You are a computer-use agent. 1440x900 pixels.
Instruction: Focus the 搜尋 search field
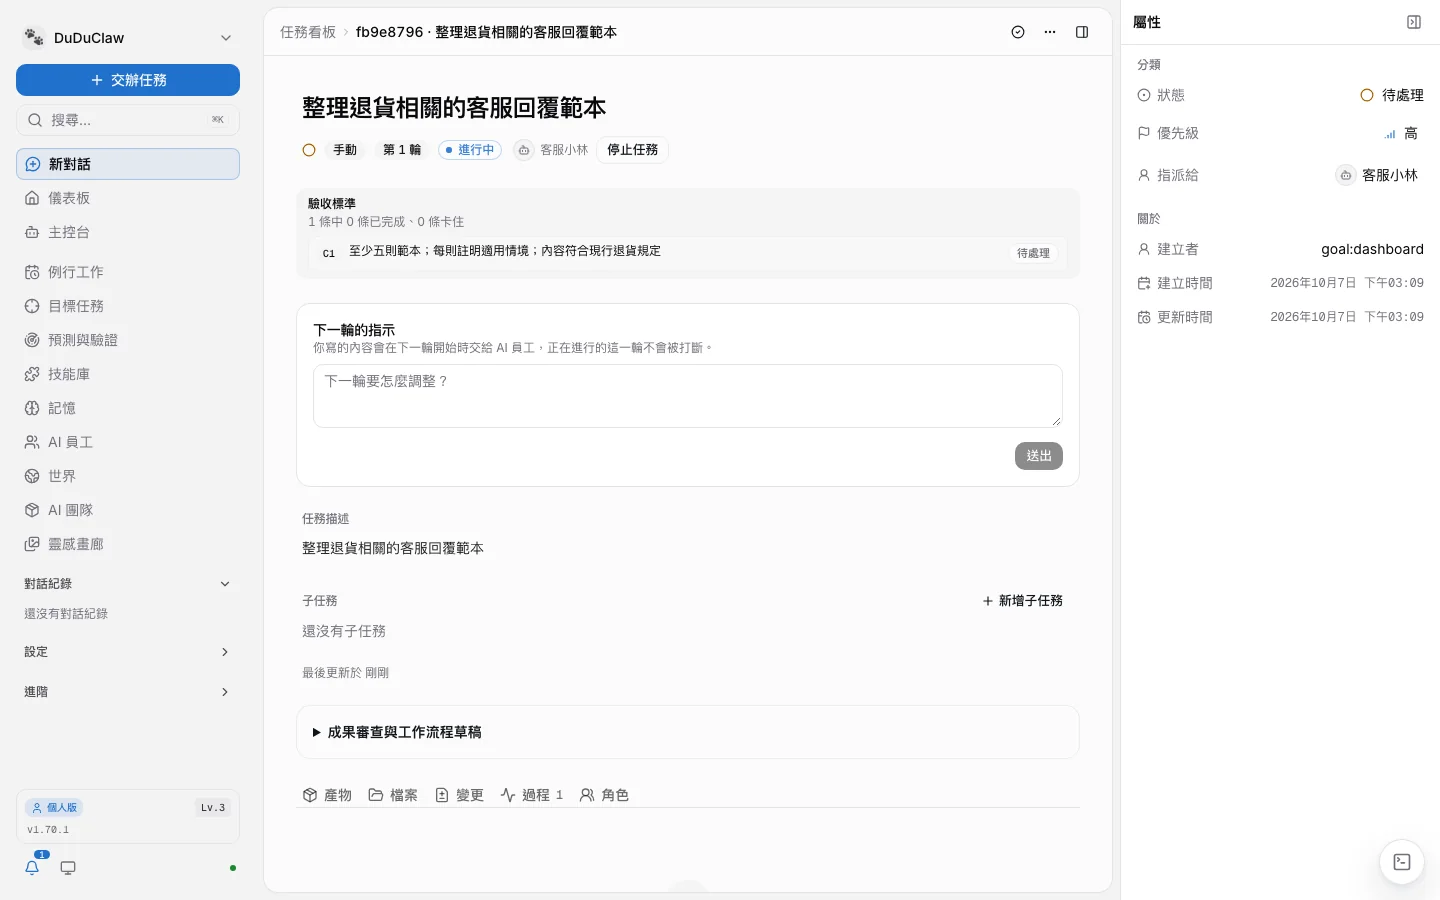(x=128, y=120)
